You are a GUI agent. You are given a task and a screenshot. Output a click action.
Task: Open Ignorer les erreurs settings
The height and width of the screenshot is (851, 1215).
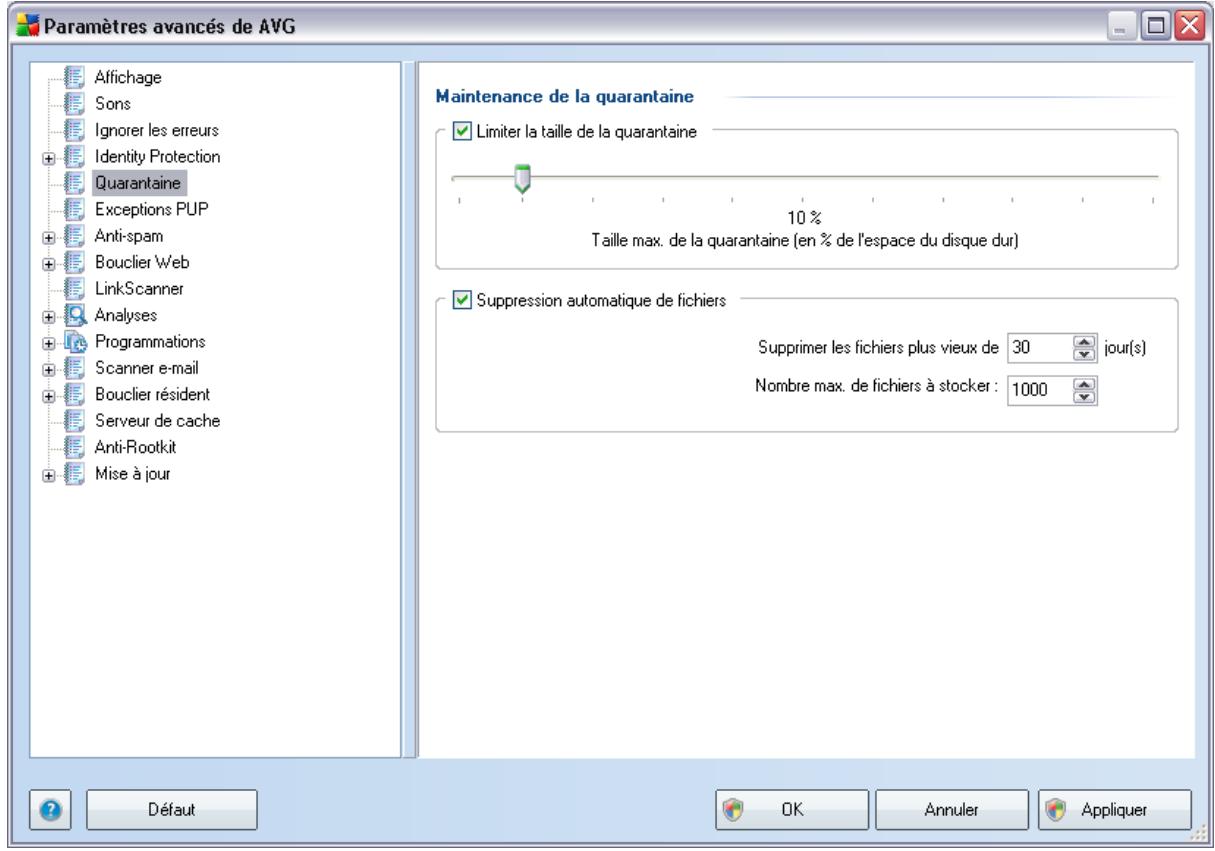coord(156,130)
